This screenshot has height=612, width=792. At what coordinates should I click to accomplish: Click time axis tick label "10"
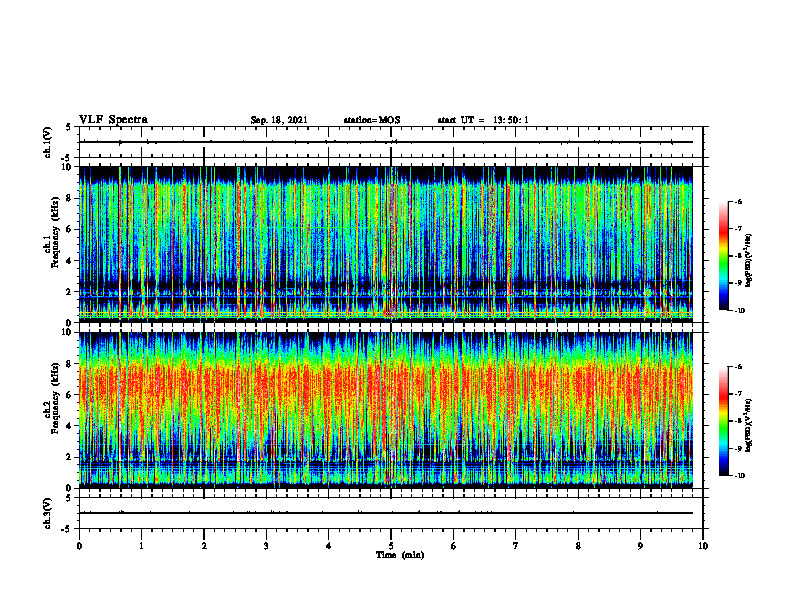tap(703, 546)
